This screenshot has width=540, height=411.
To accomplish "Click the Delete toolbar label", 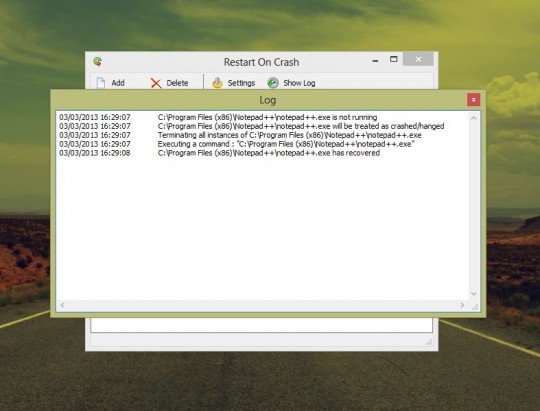I will [177, 83].
